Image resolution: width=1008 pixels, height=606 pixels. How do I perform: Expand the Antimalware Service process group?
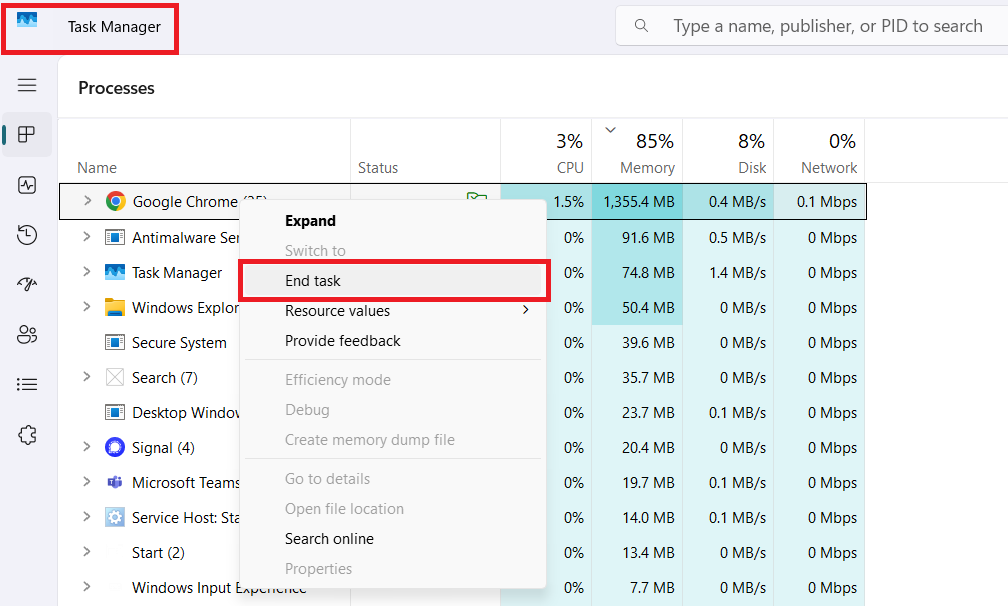point(87,237)
